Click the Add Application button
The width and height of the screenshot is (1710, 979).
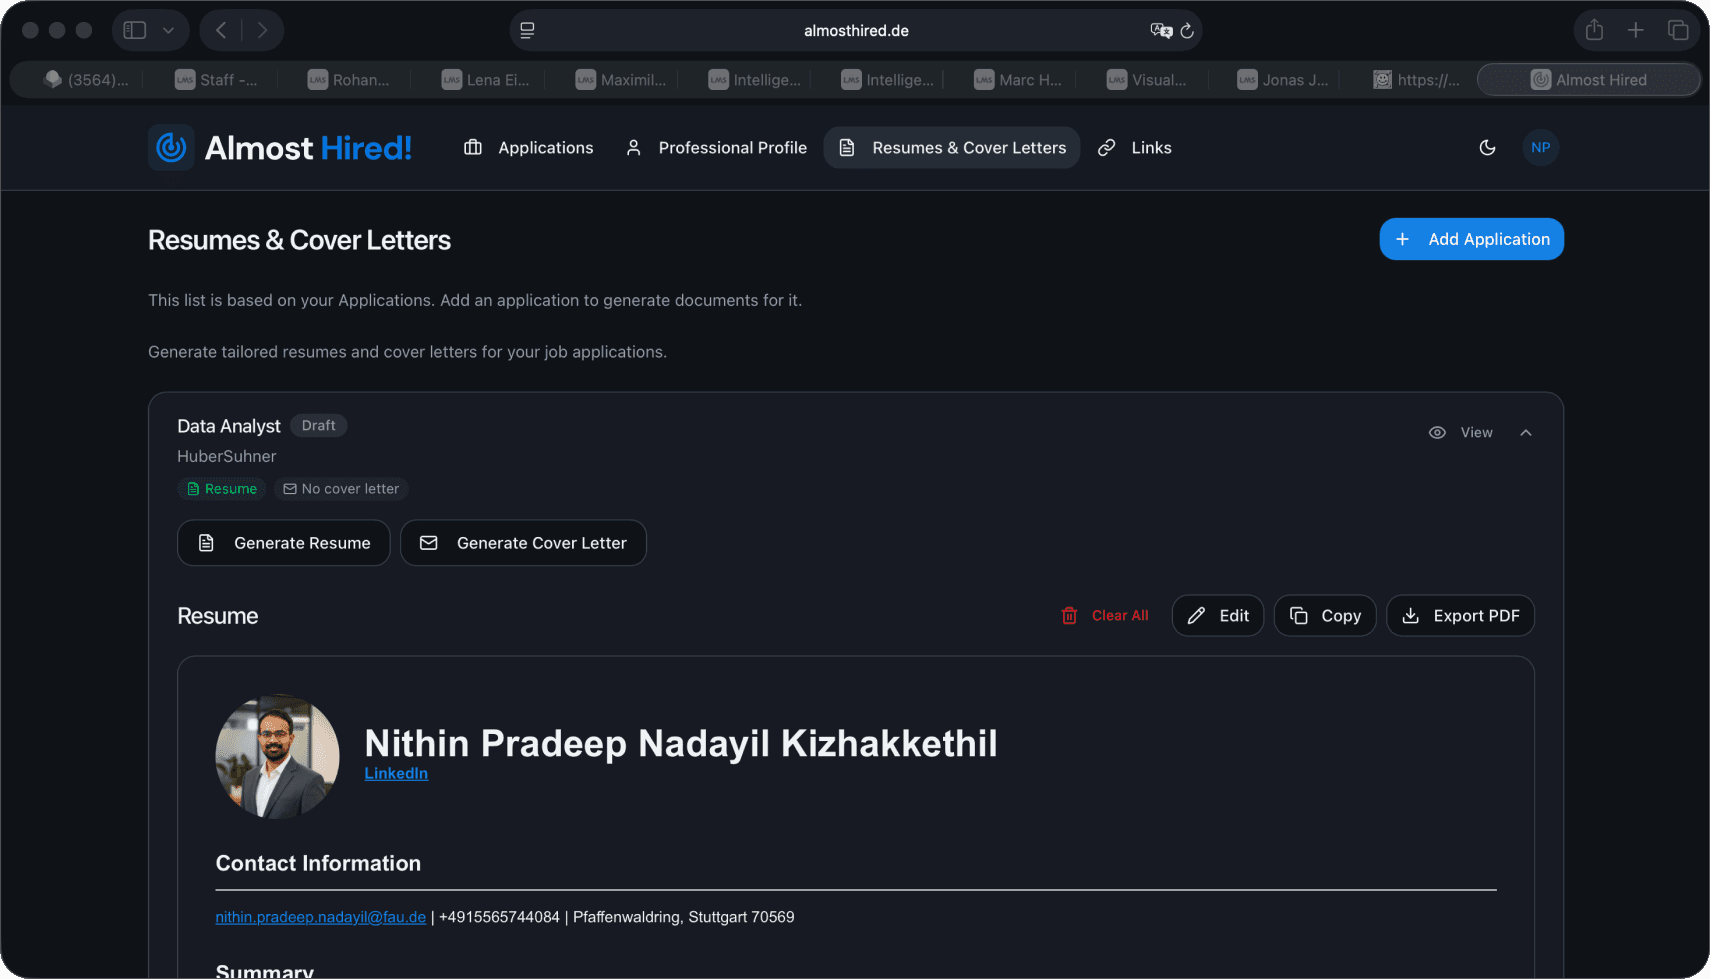(x=1471, y=239)
